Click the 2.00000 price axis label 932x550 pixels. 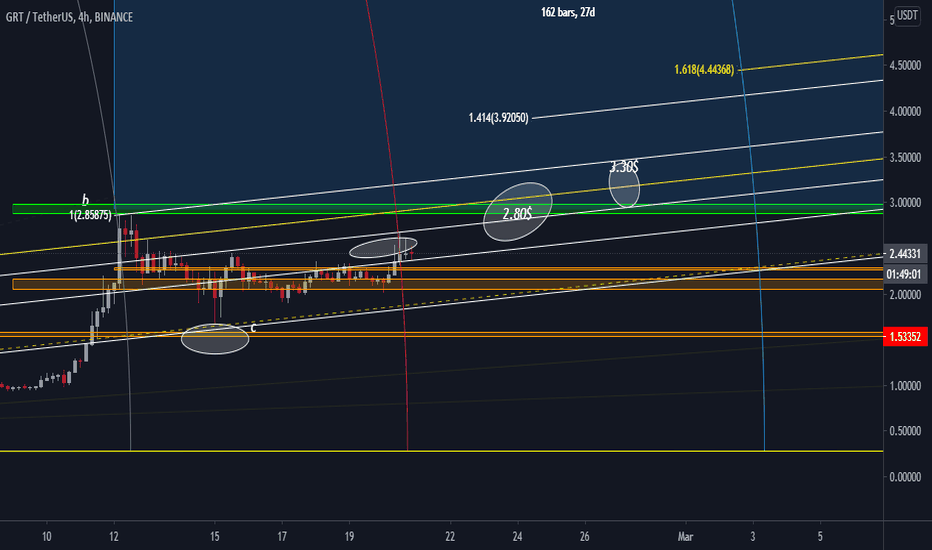tap(905, 295)
